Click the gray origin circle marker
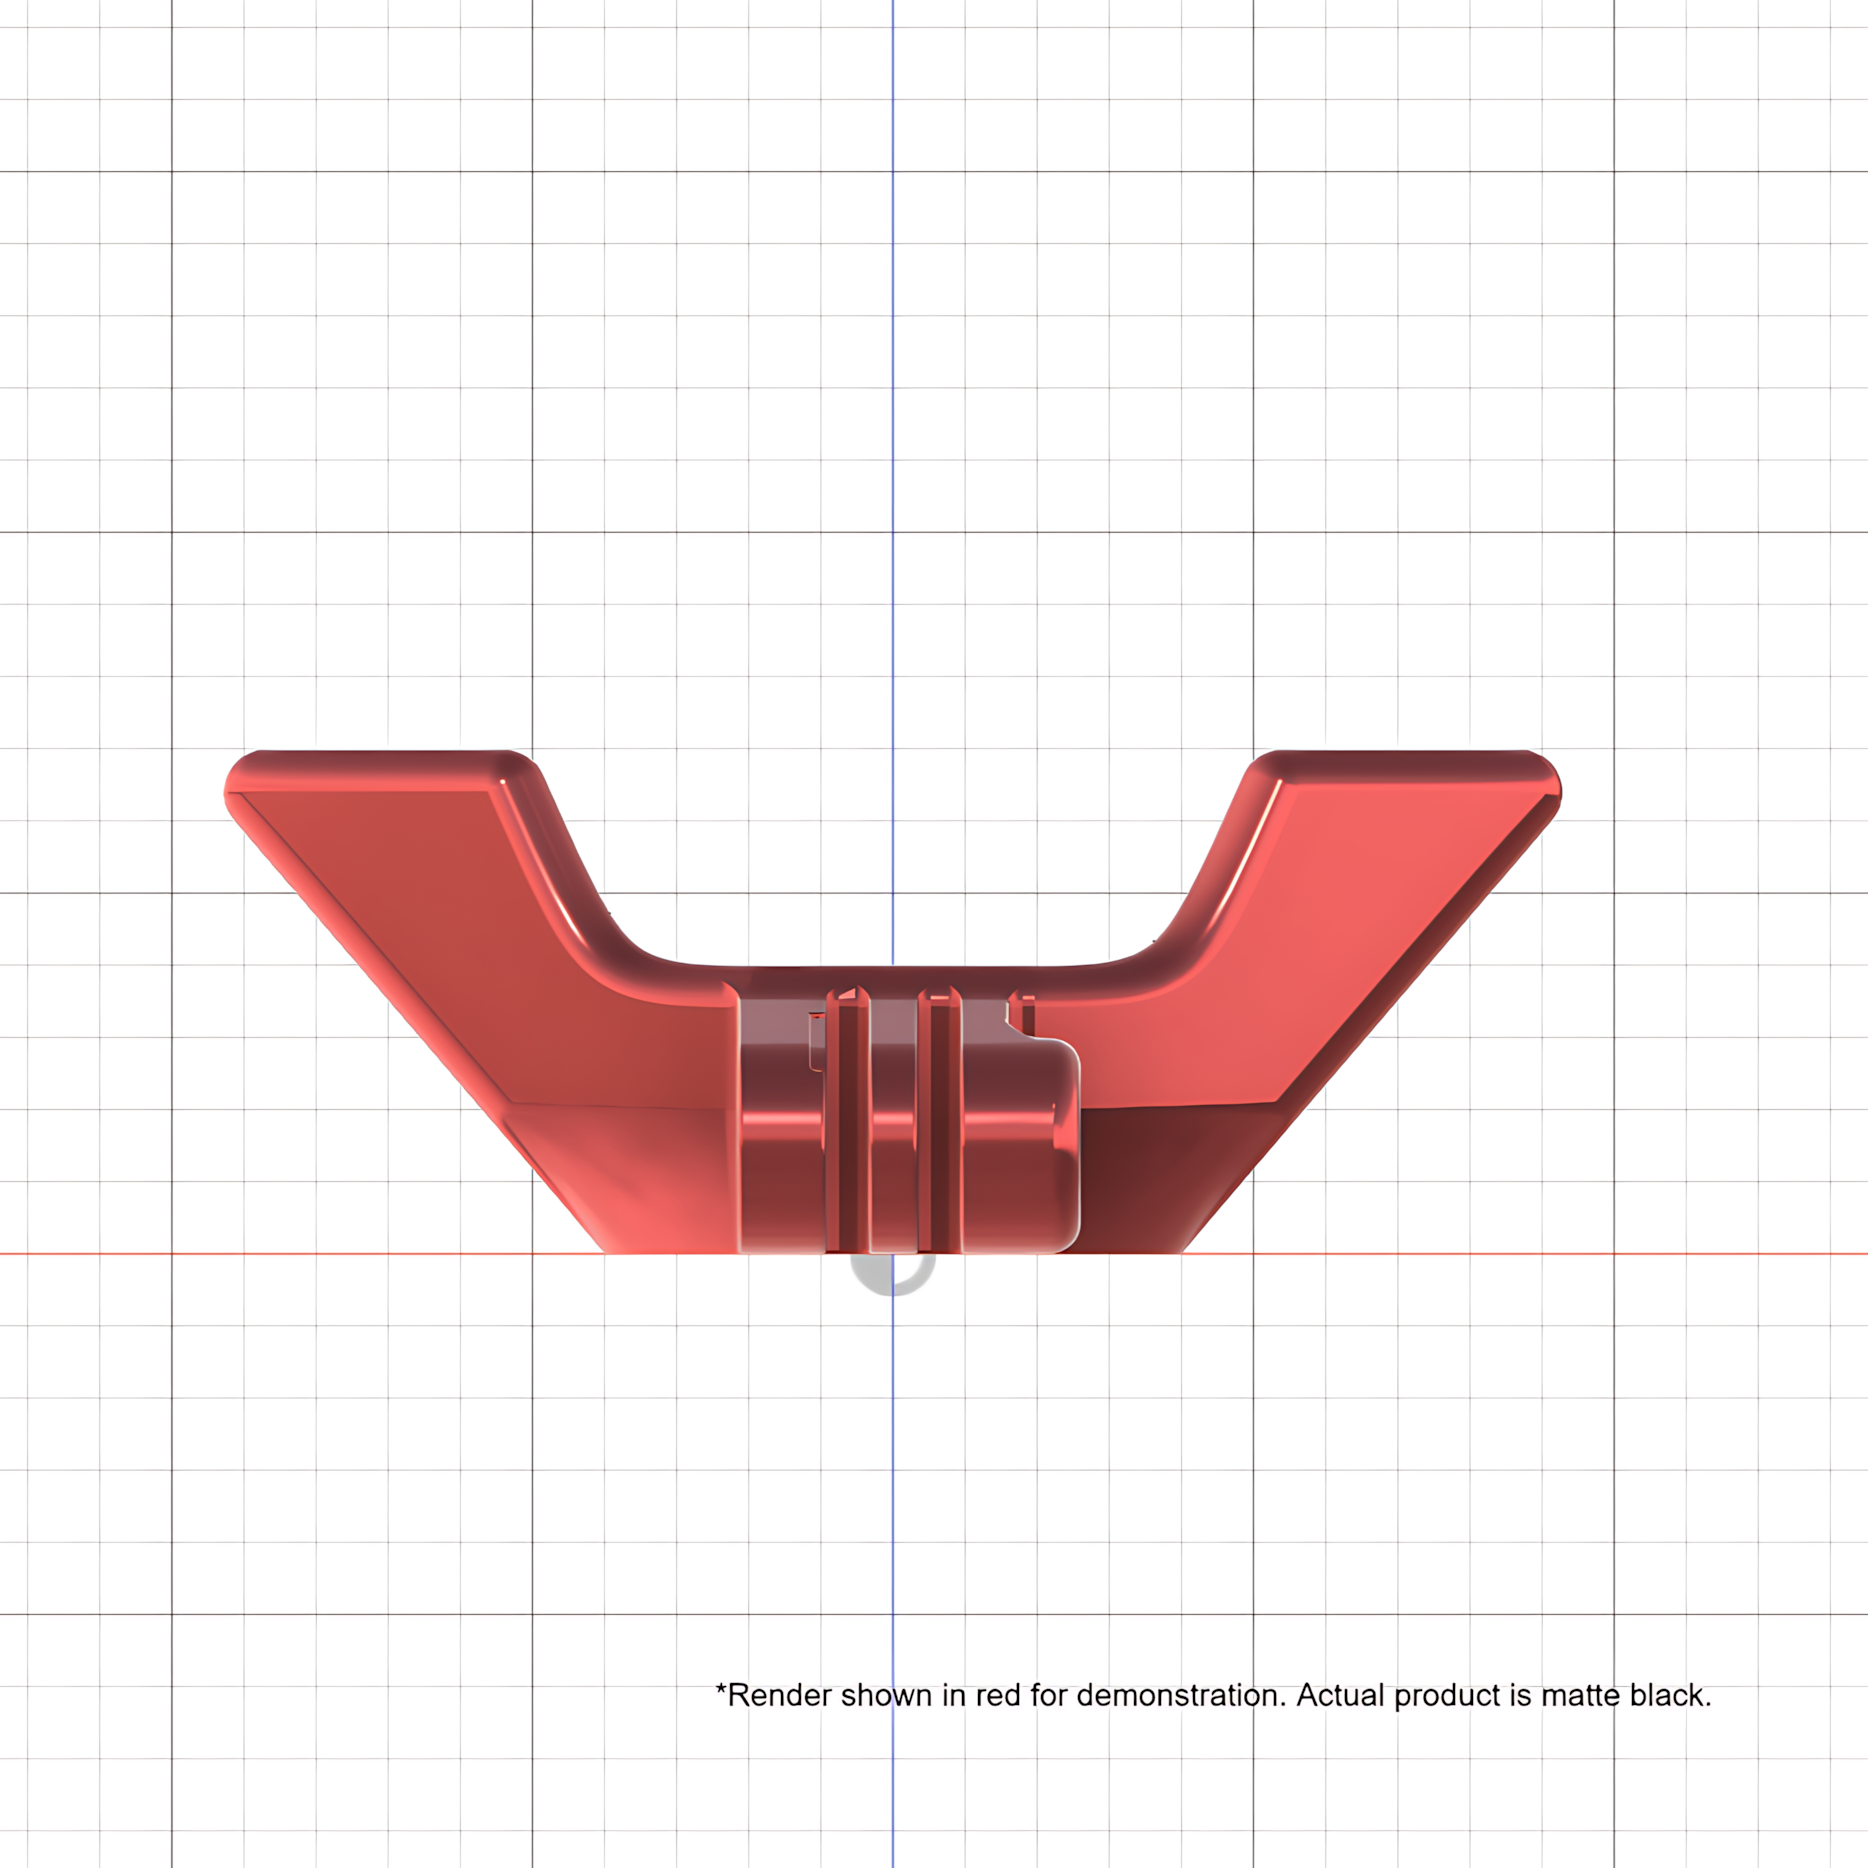This screenshot has width=1868, height=1868. point(893,1274)
